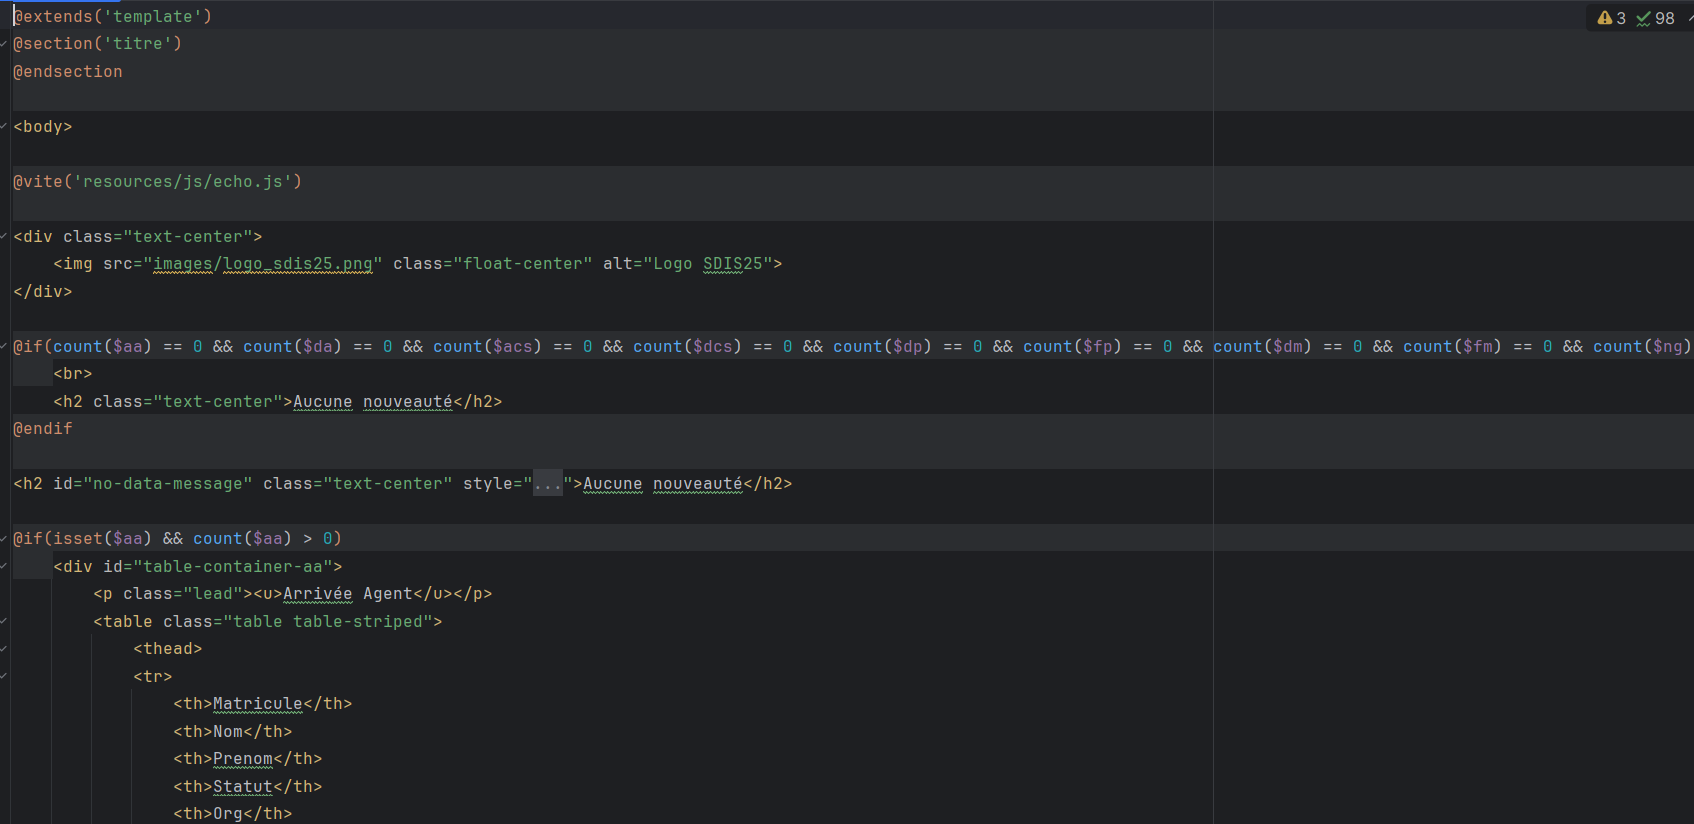Screen dimensions: 1694x824
Task: Click the images/logo_sdis25.png path
Action: click(262, 264)
